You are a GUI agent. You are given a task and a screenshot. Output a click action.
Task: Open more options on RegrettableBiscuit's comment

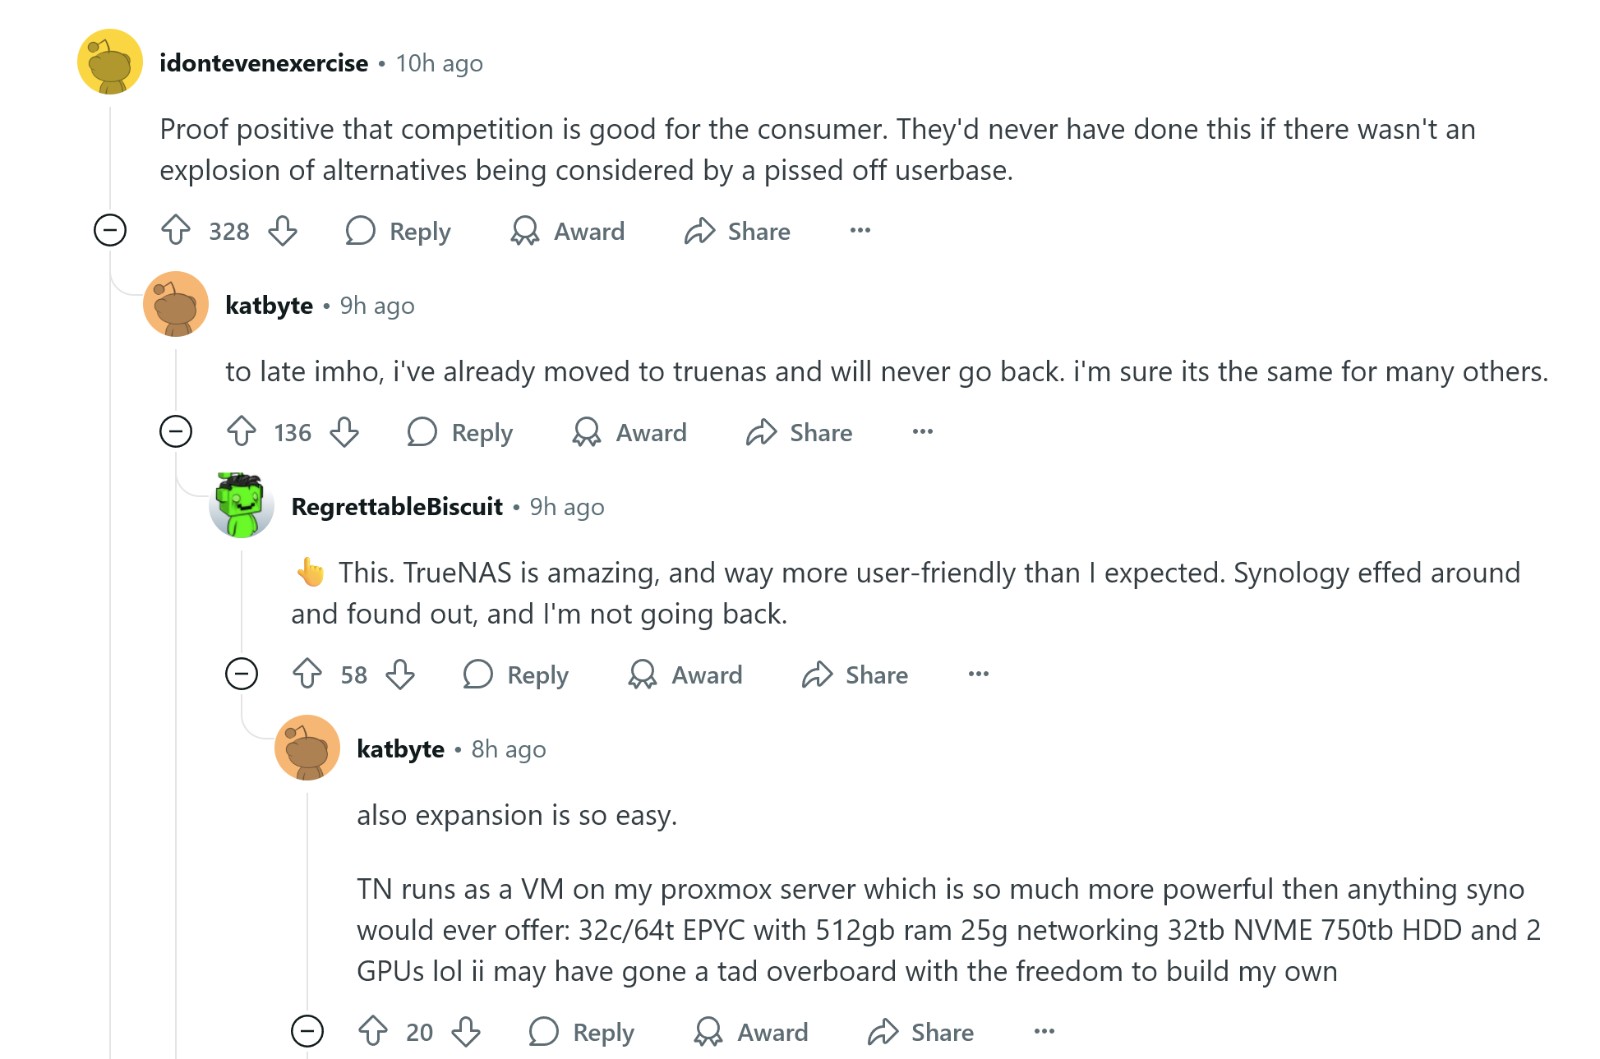(978, 674)
